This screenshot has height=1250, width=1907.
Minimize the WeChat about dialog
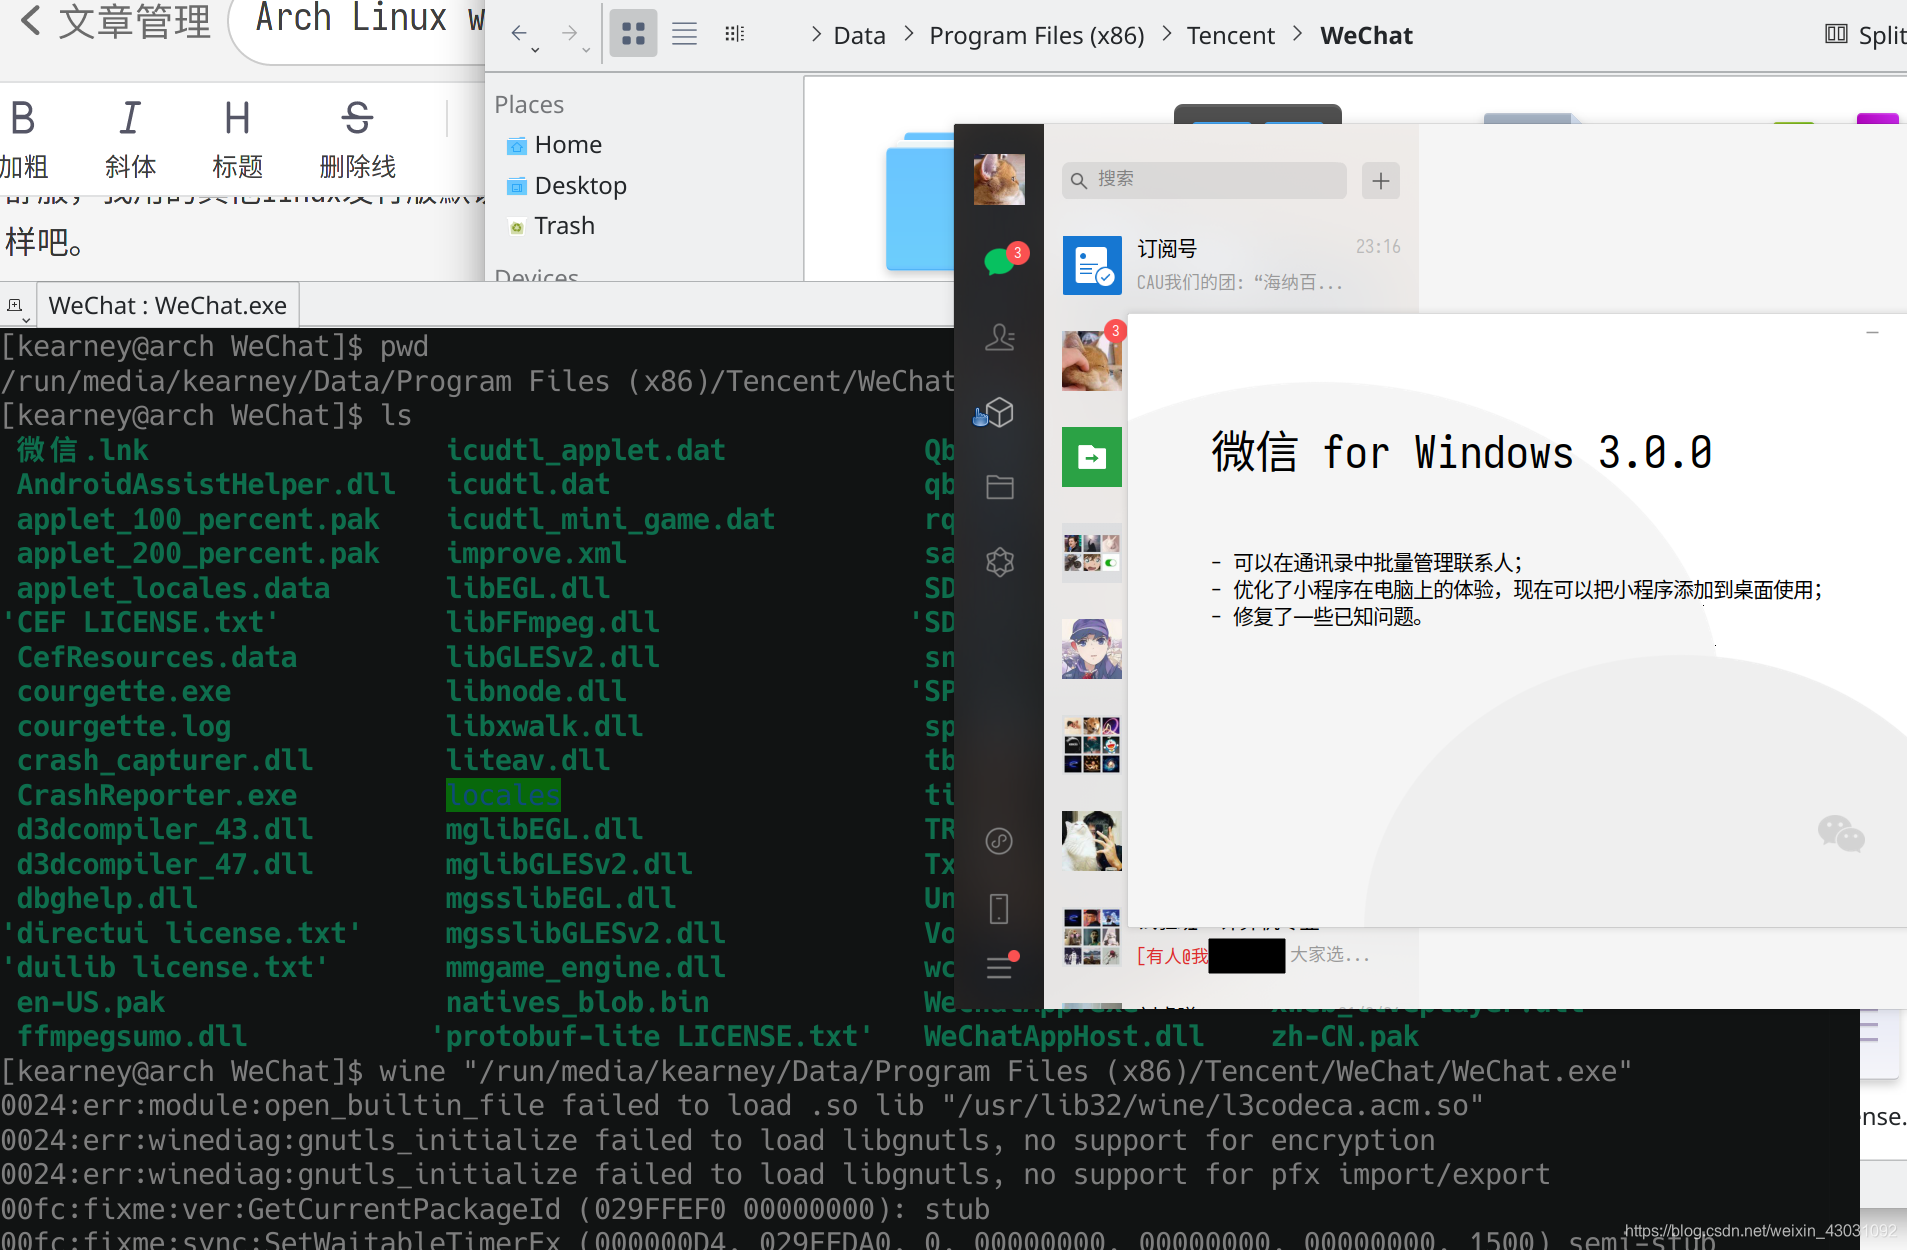coord(1872,333)
